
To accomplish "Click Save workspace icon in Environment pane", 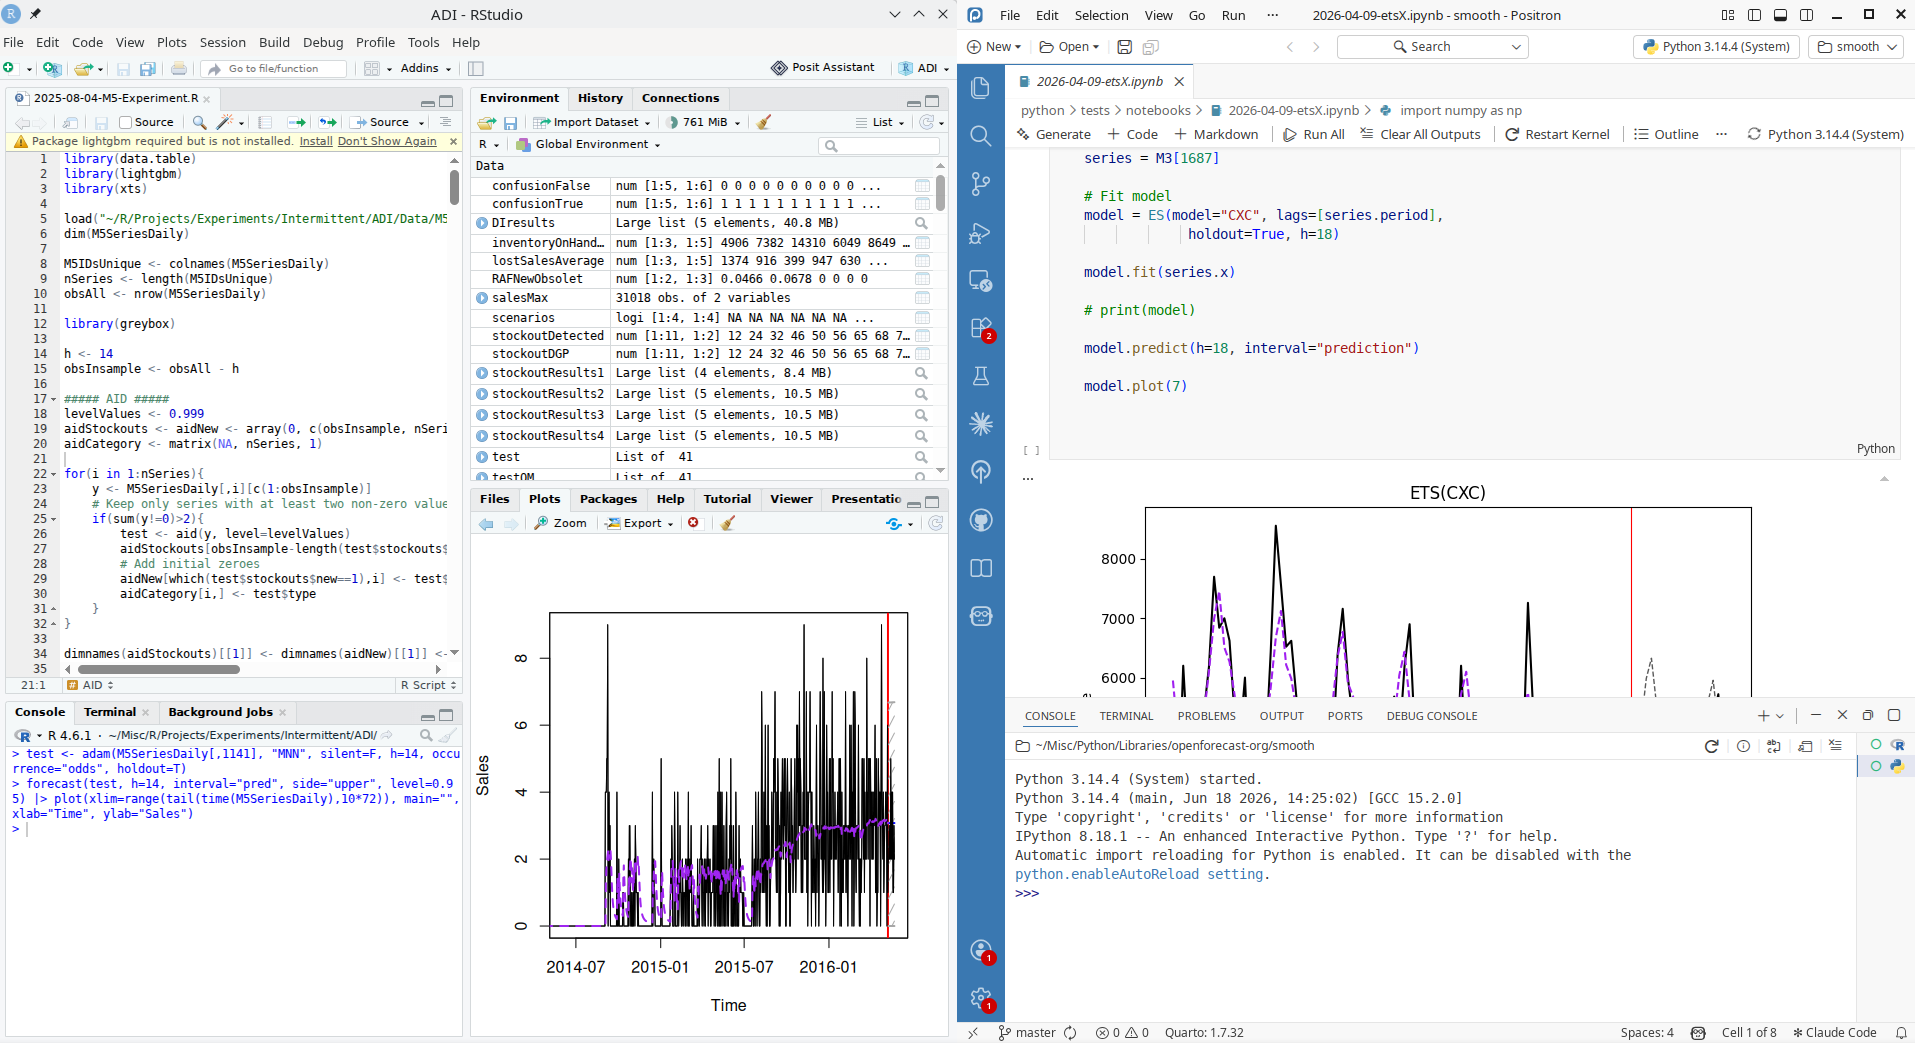I will click(510, 122).
